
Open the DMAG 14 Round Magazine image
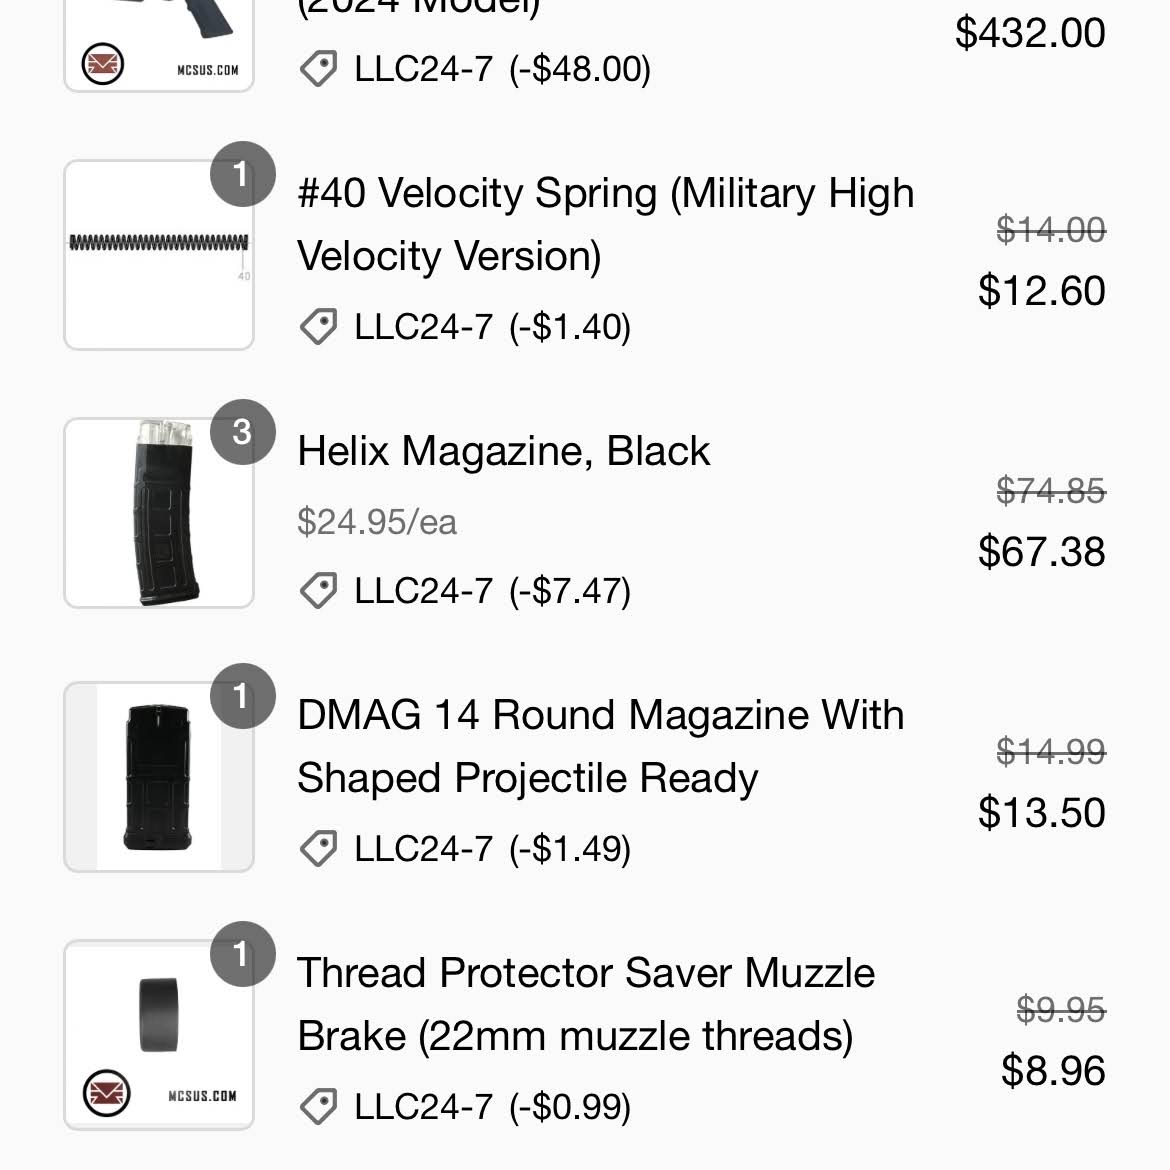pos(158,777)
